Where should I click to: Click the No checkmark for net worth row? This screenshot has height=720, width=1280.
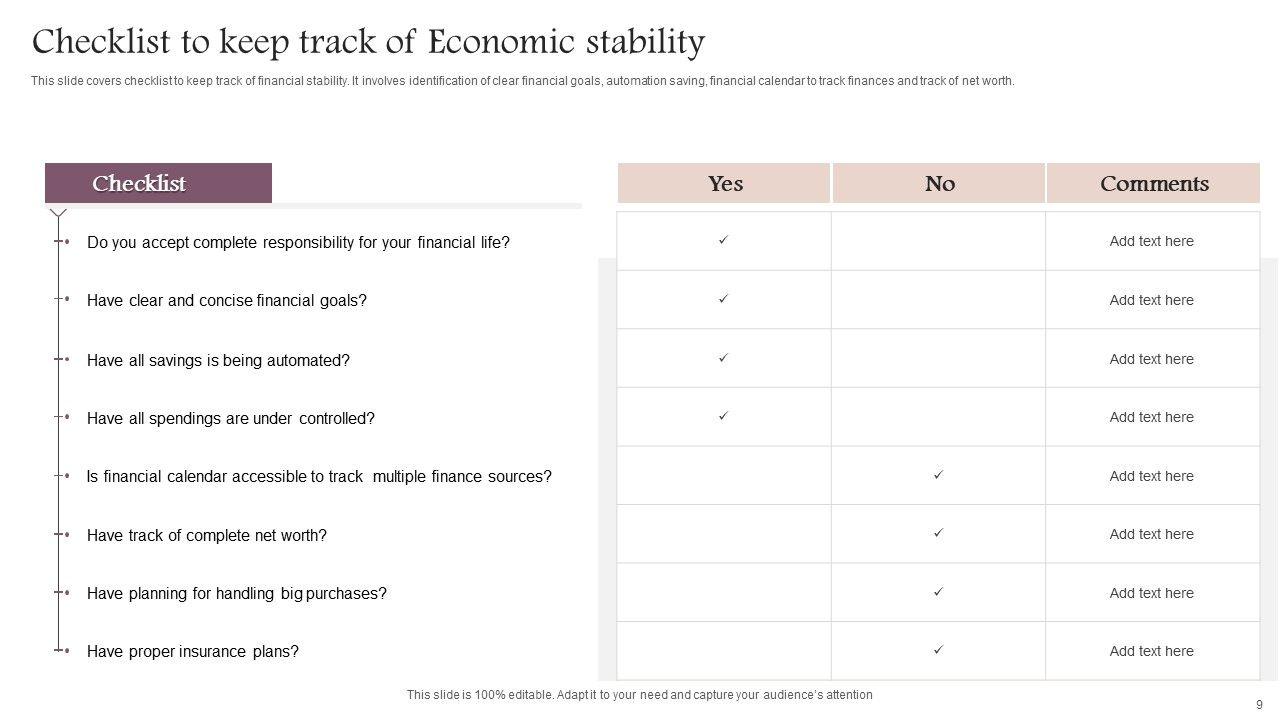tap(938, 533)
